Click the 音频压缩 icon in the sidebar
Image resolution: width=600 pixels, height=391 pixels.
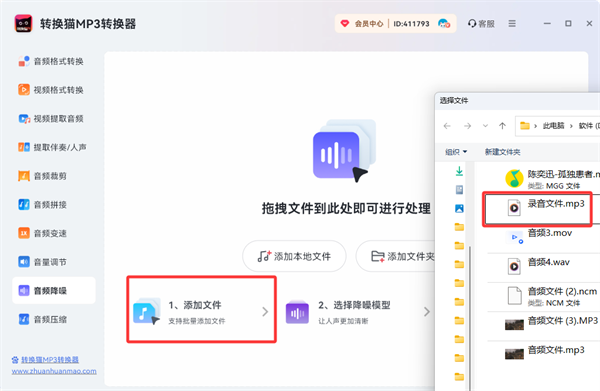coord(24,319)
